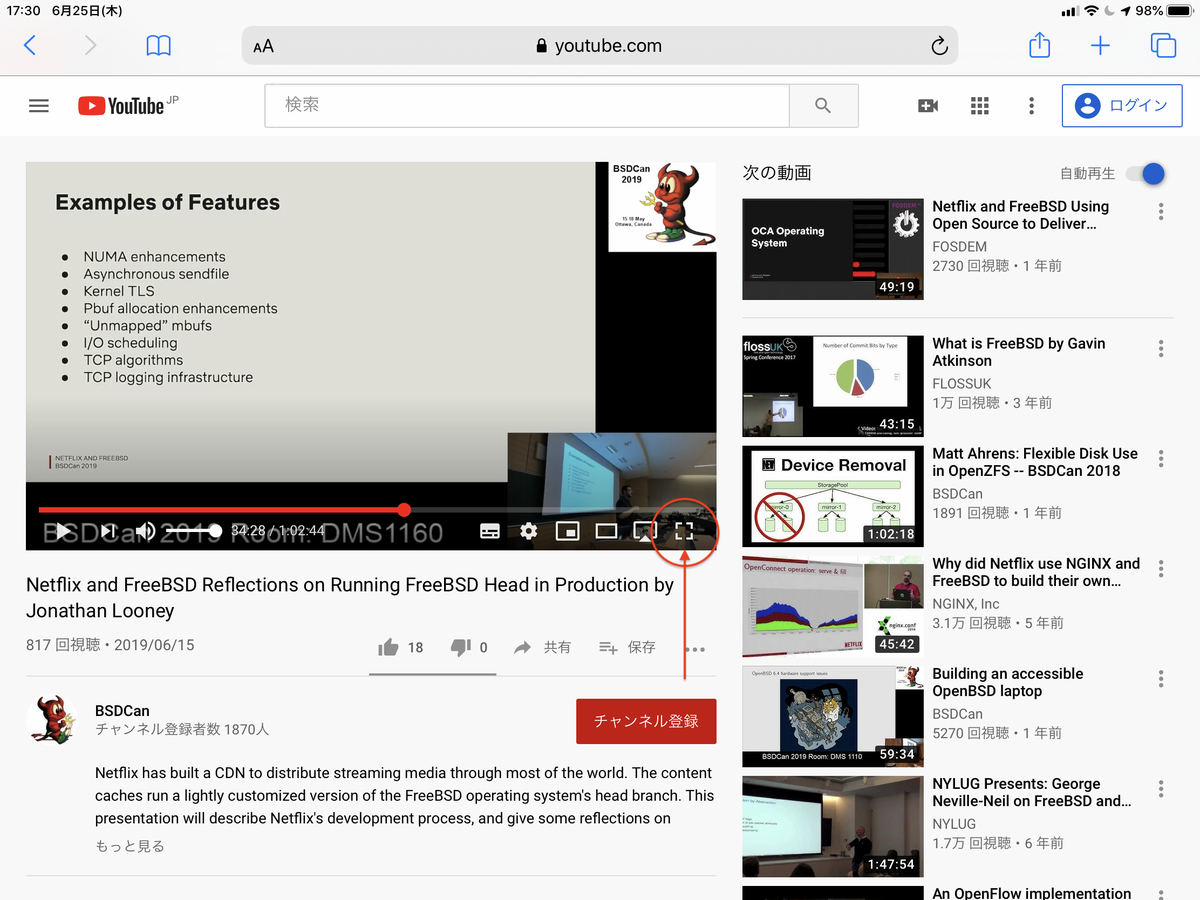Image resolution: width=1200 pixels, height=900 pixels.
Task: Open 'Why did Netflix use NGINX' title
Action: 1036,572
